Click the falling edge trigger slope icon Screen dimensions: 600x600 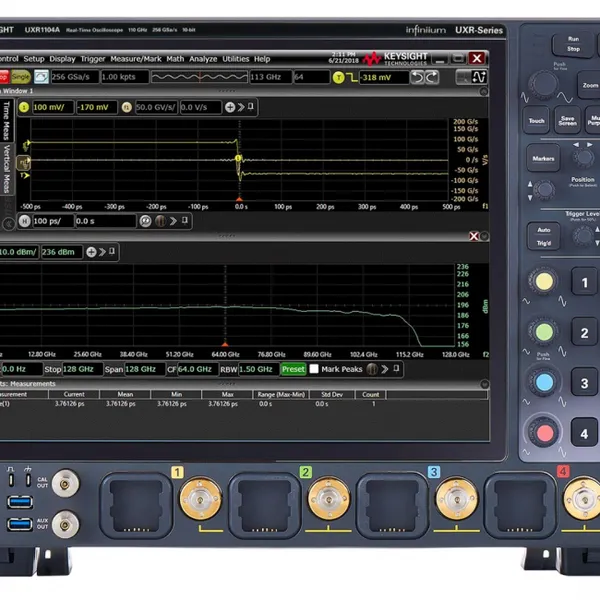coord(352,78)
